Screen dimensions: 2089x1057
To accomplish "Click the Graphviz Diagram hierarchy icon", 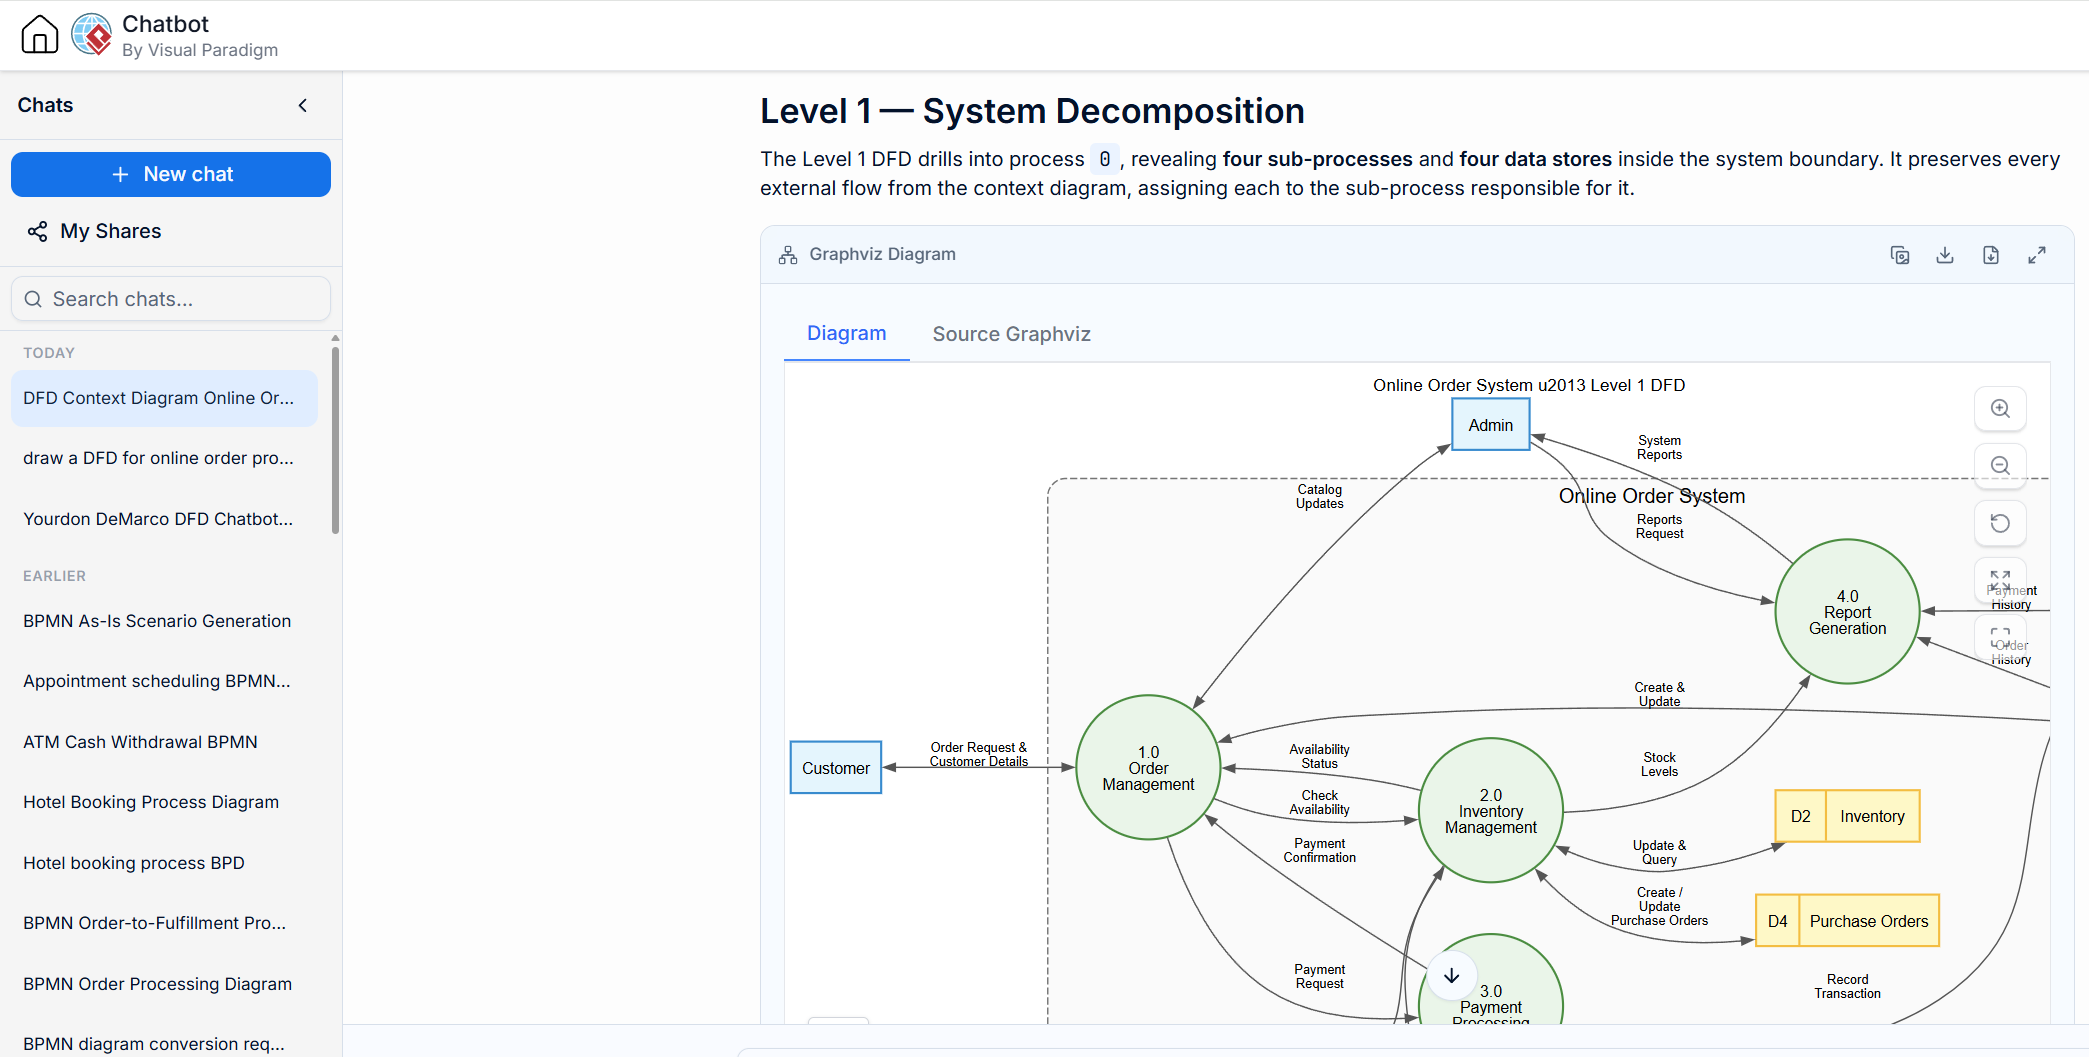I will point(788,255).
